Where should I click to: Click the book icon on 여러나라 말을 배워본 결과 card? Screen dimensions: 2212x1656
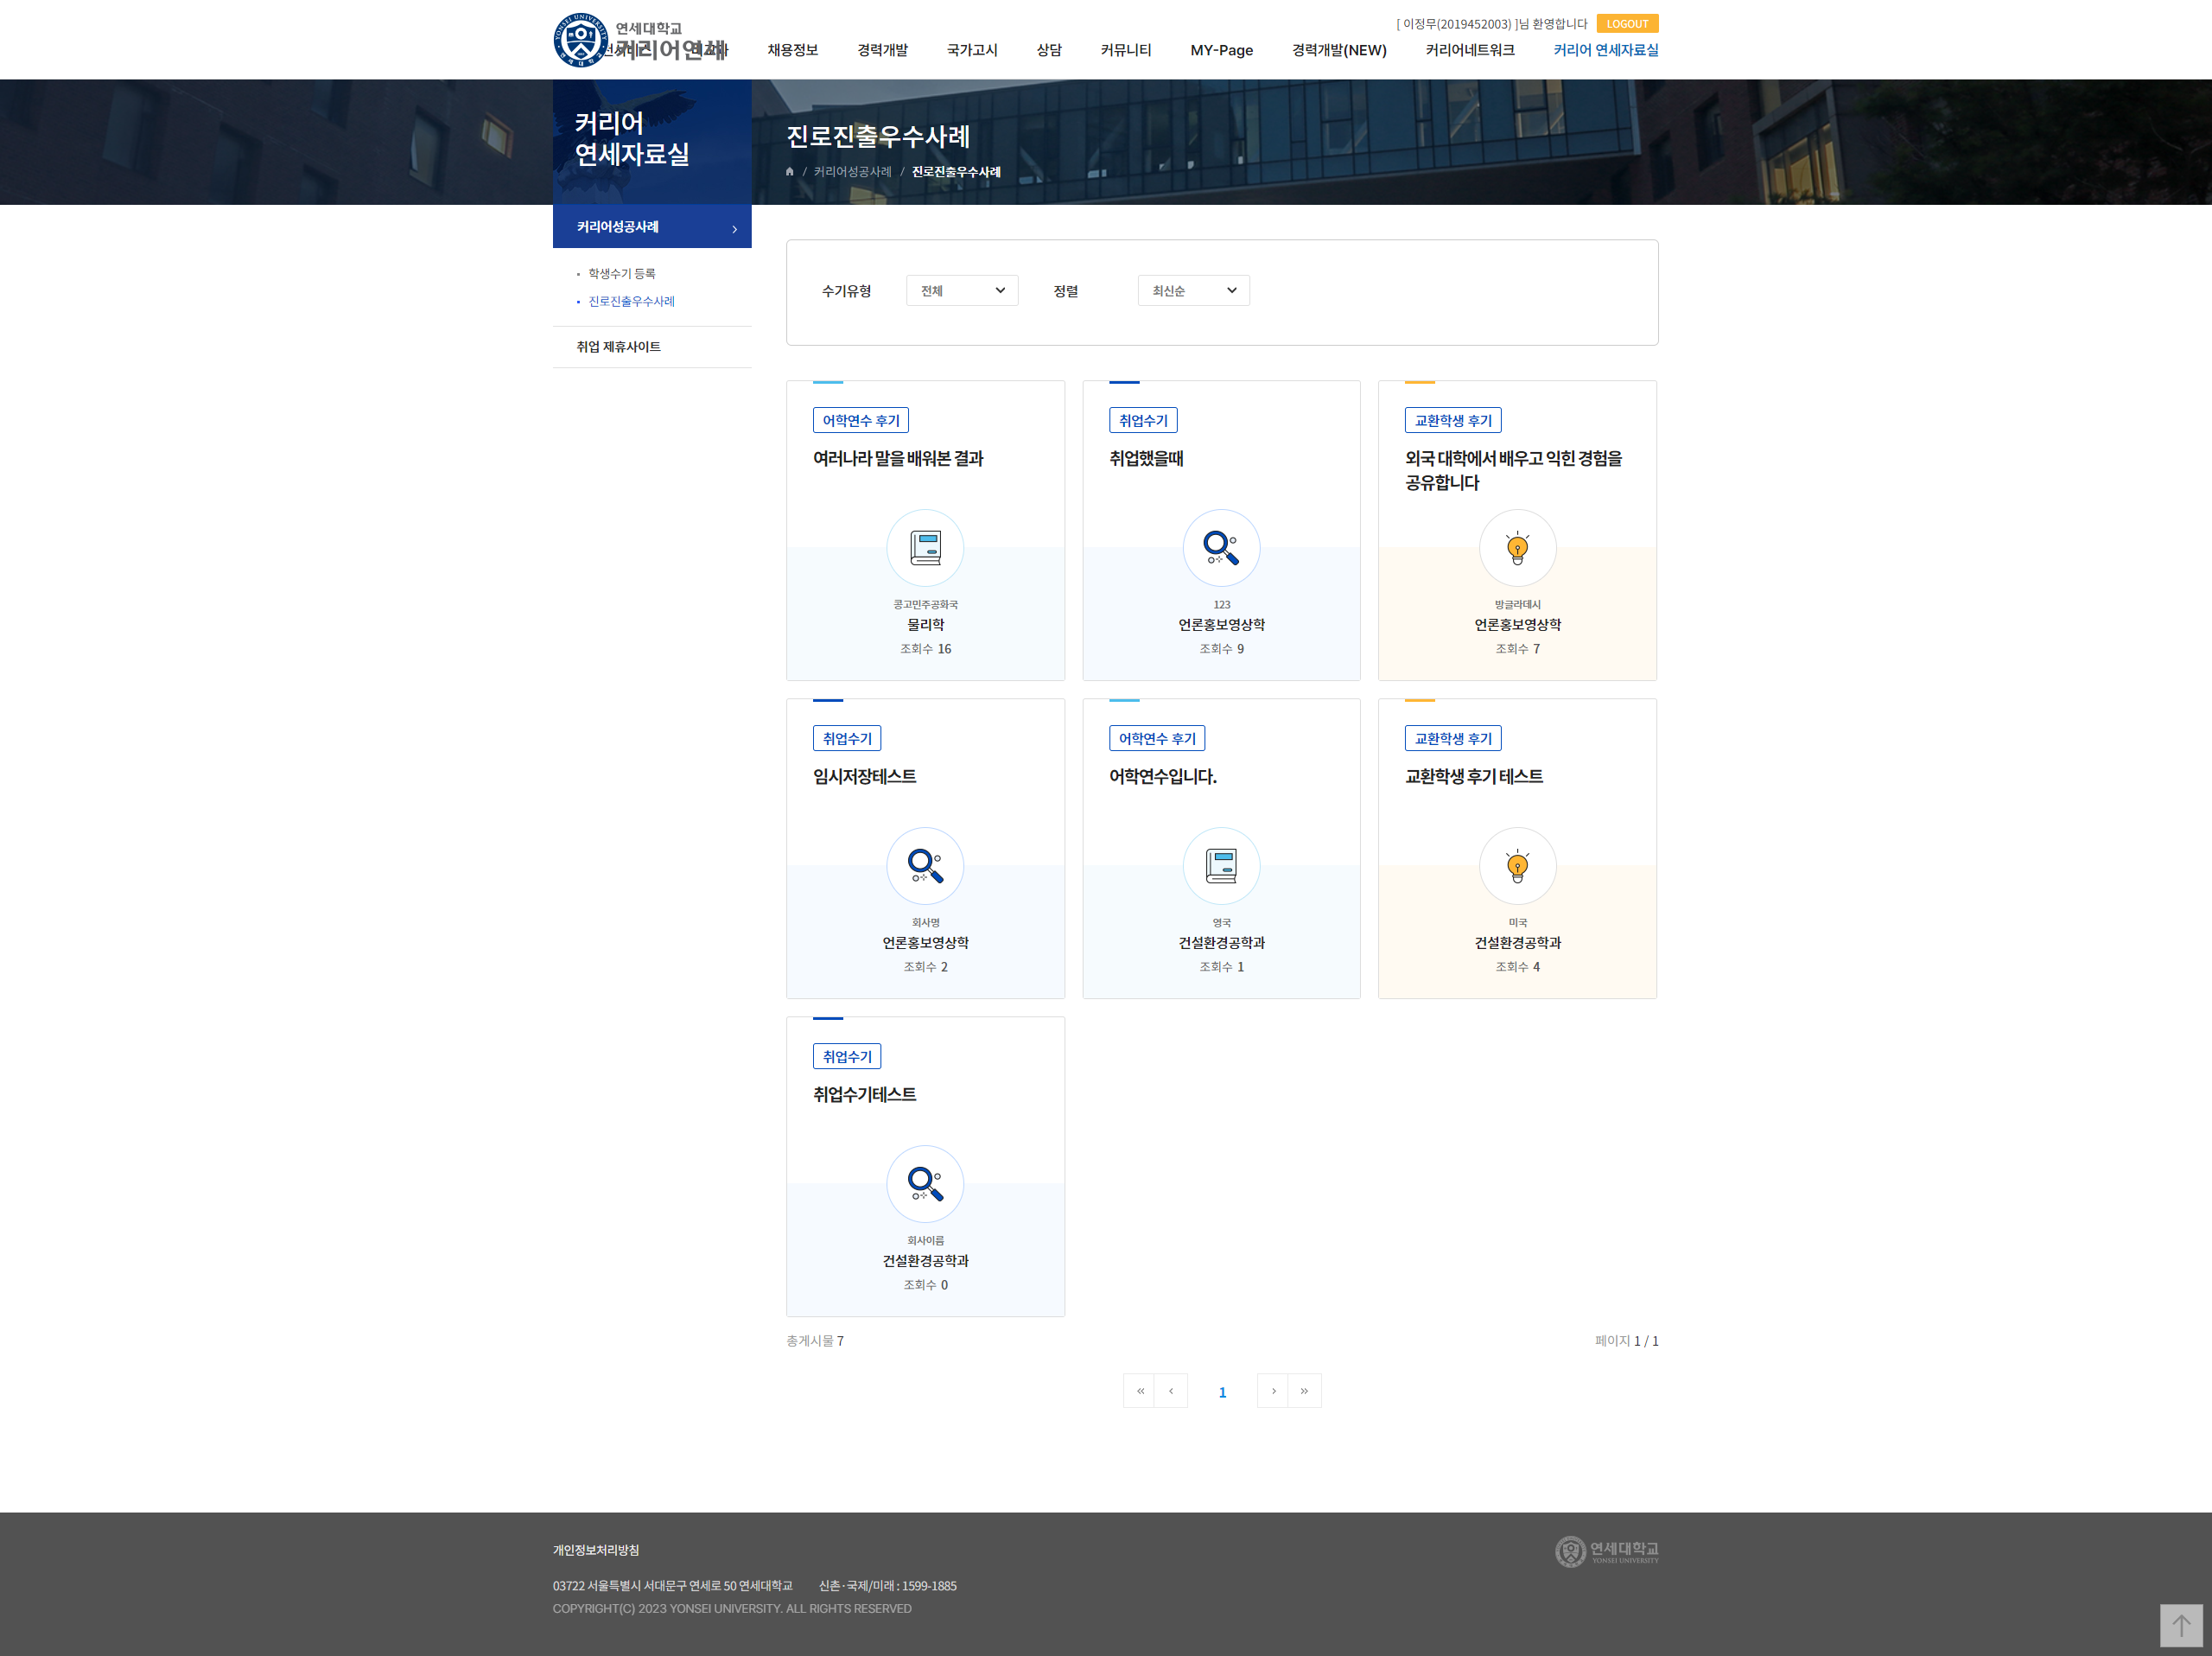point(925,548)
